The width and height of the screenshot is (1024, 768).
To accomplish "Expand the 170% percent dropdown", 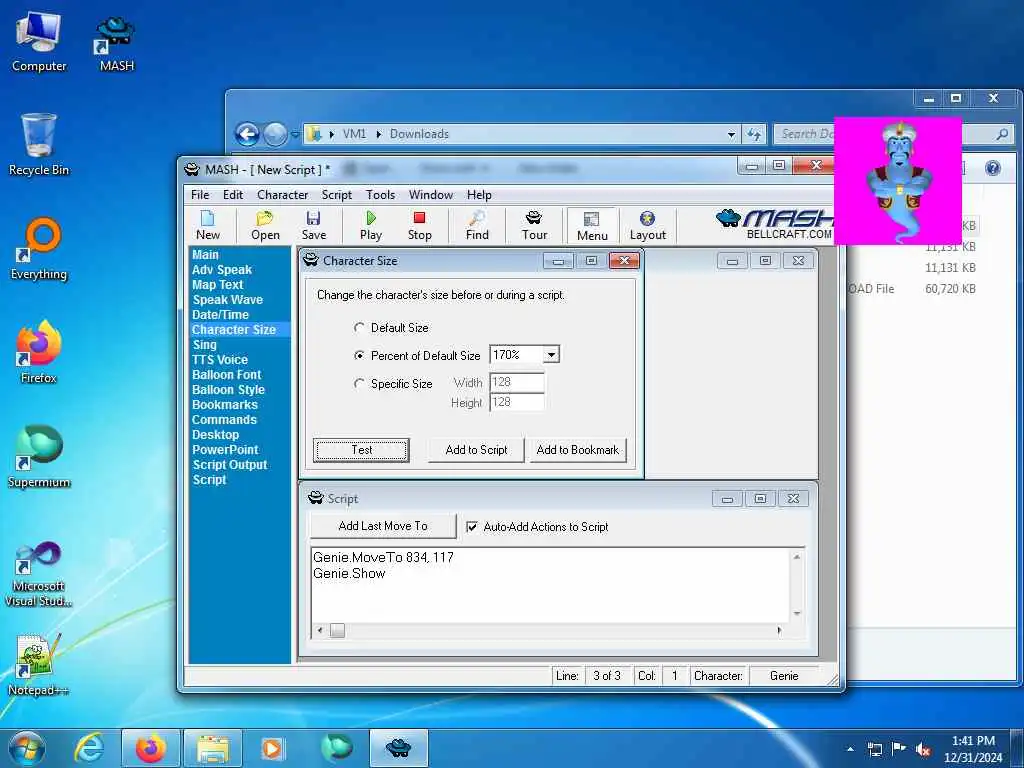I will [x=551, y=355].
